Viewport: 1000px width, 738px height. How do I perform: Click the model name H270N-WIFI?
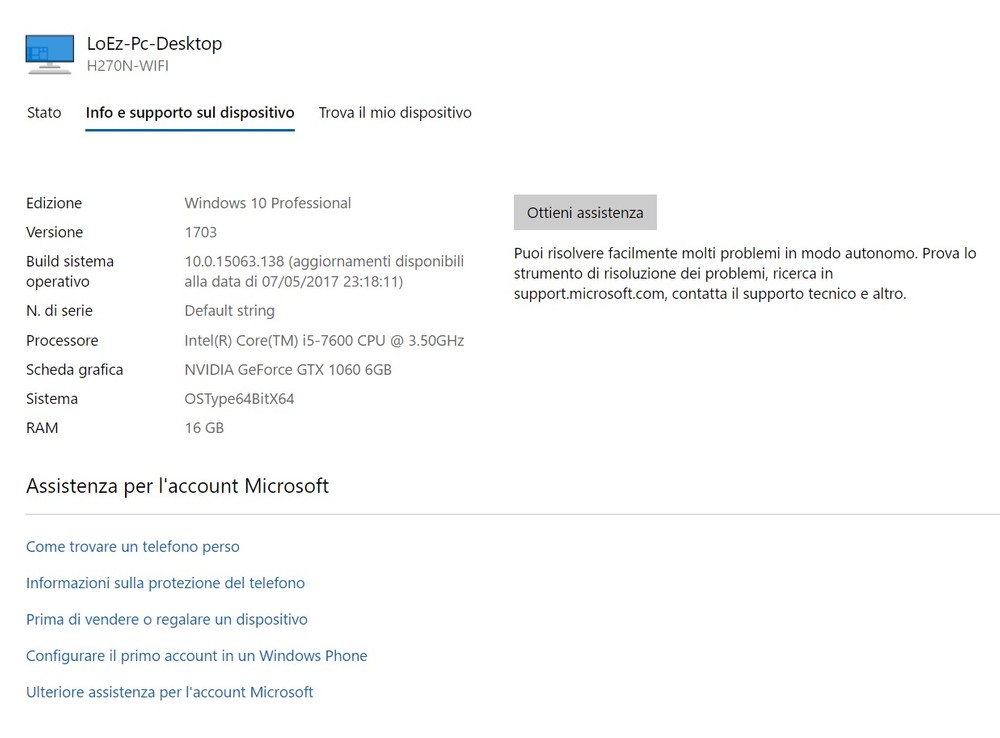click(128, 66)
